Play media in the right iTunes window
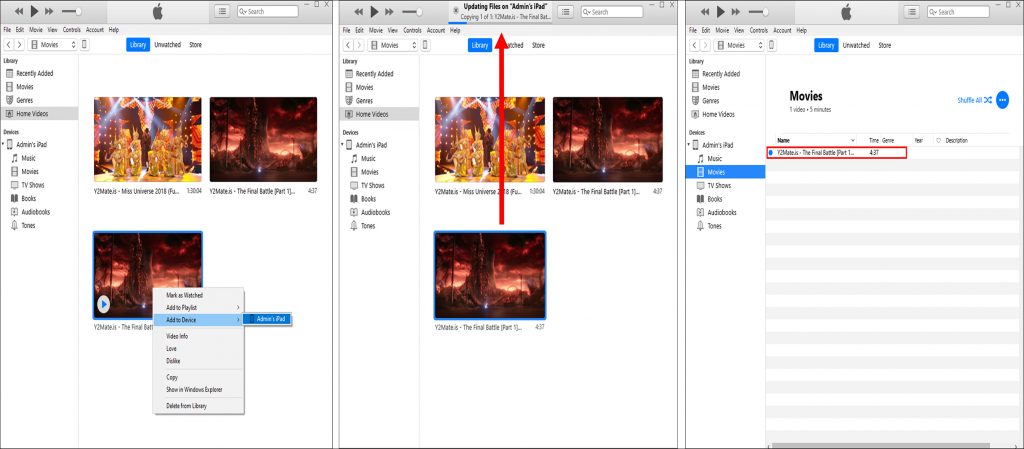The width and height of the screenshot is (1024, 449). tap(721, 12)
